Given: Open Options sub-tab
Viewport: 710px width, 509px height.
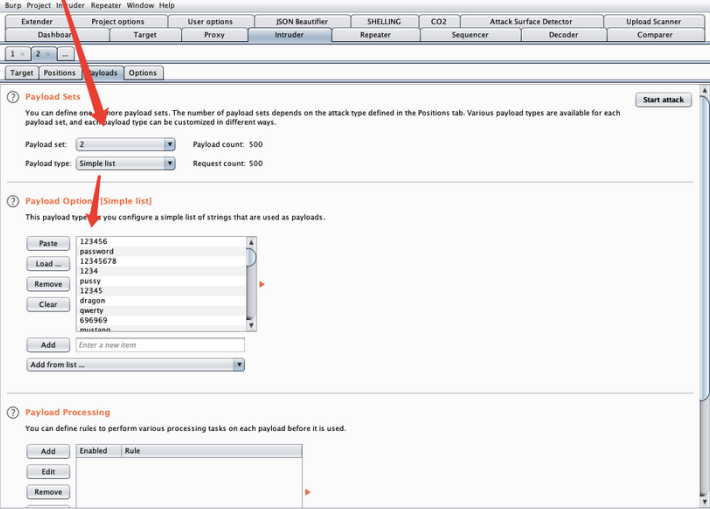Looking at the screenshot, I should (143, 73).
